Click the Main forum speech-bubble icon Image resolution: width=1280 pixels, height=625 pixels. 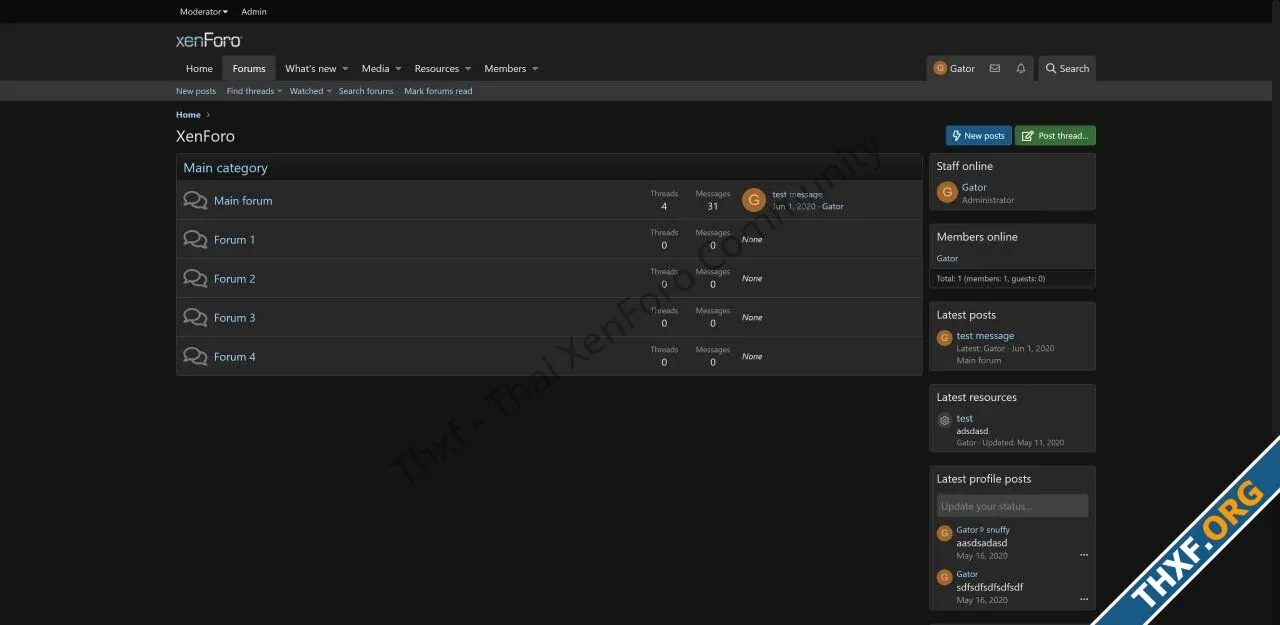[195, 200]
